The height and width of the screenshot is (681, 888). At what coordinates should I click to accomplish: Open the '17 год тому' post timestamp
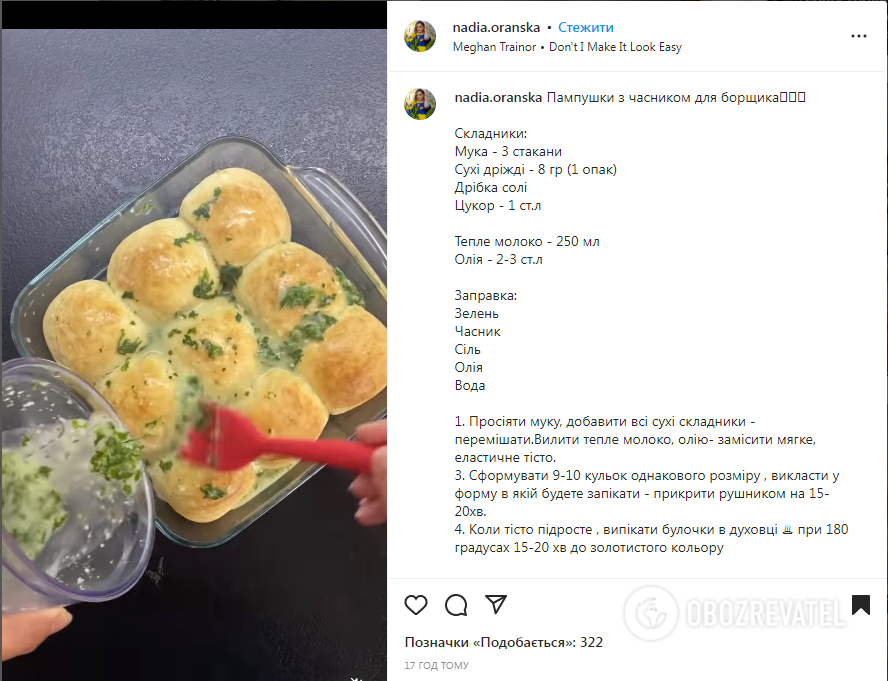point(437,665)
